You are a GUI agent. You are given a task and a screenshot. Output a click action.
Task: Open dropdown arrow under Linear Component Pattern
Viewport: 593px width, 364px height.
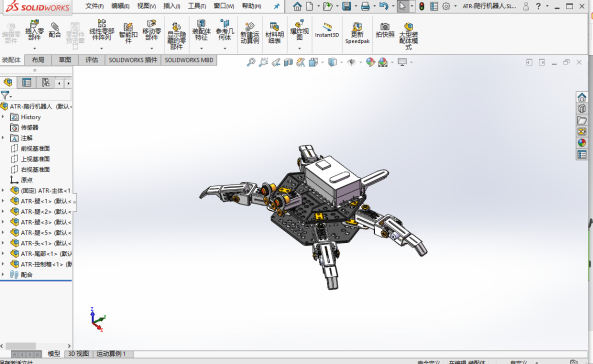click(x=102, y=48)
